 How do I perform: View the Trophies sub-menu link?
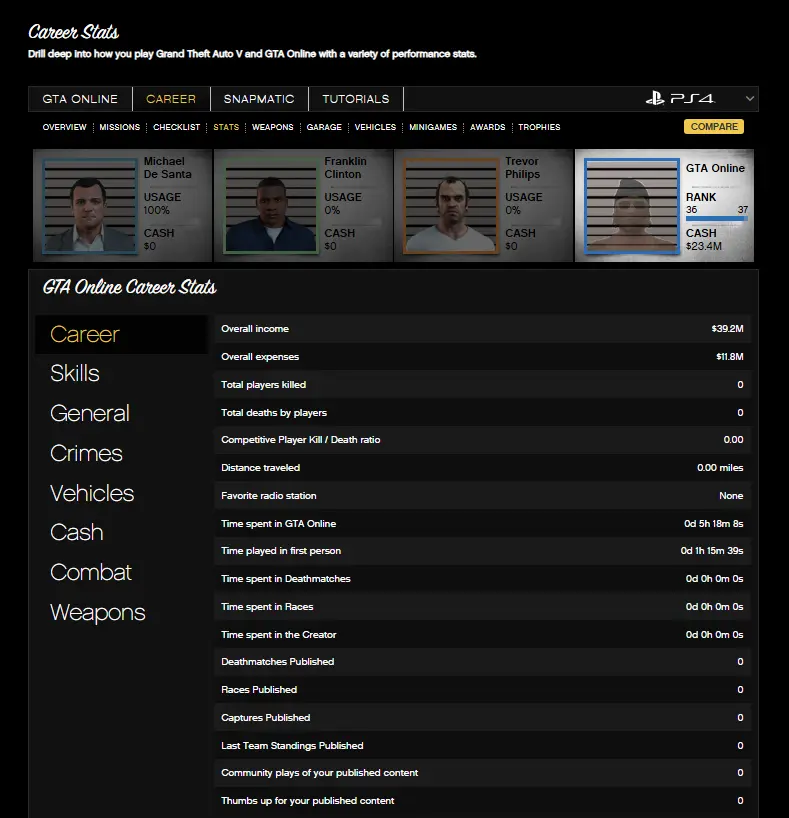tap(539, 127)
